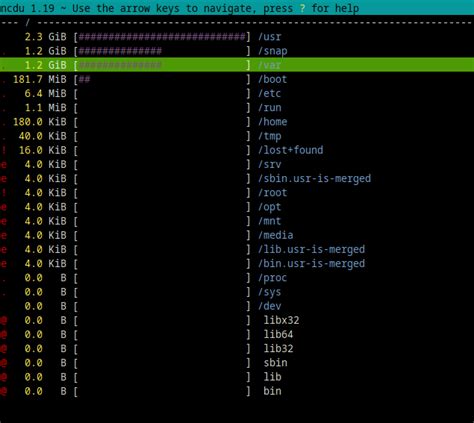Click the red @ flag beside bin
Screen dimensions: 474x423
(4, 391)
